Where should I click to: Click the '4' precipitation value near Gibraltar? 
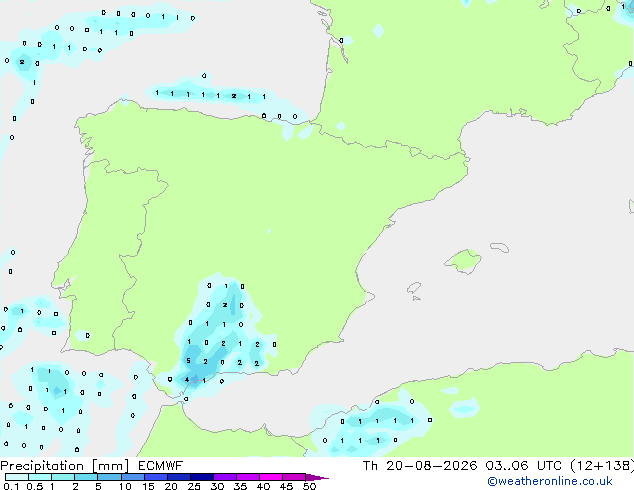pyautogui.click(x=187, y=380)
